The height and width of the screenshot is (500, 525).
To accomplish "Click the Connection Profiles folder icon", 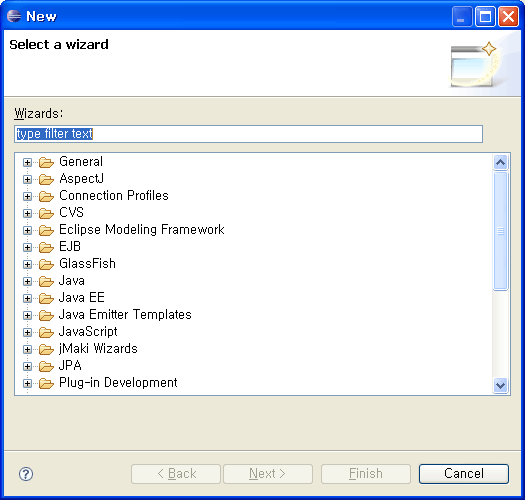I will (46, 196).
